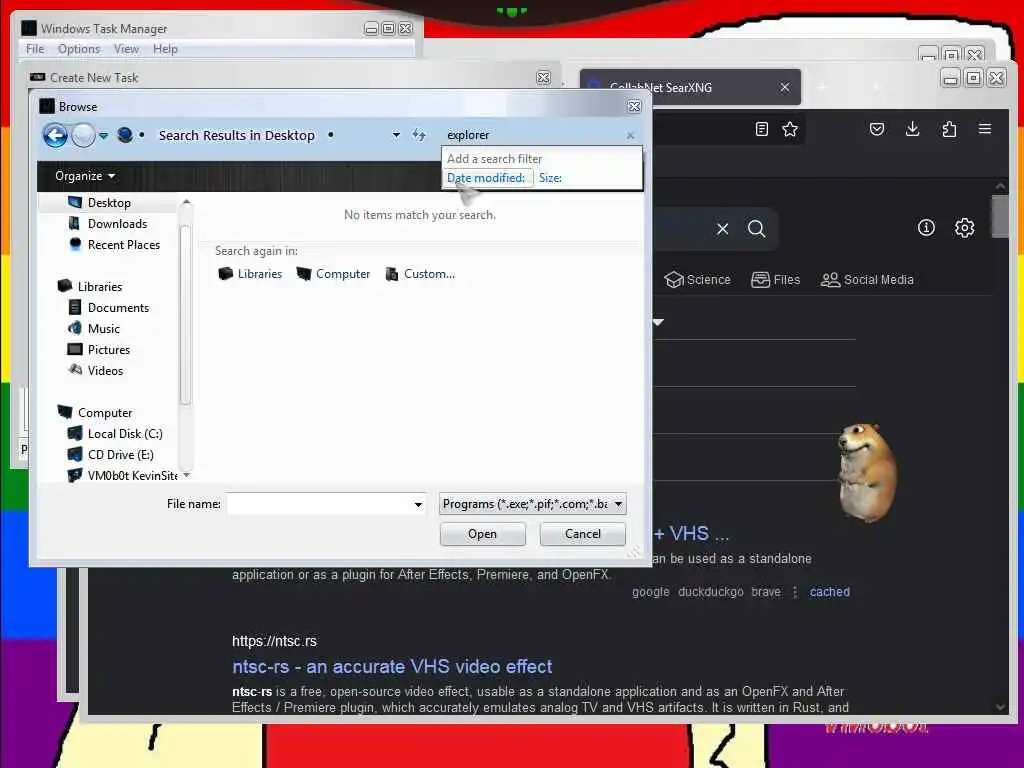Go back in the Browse dialog
The width and height of the screenshot is (1024, 768).
point(55,135)
